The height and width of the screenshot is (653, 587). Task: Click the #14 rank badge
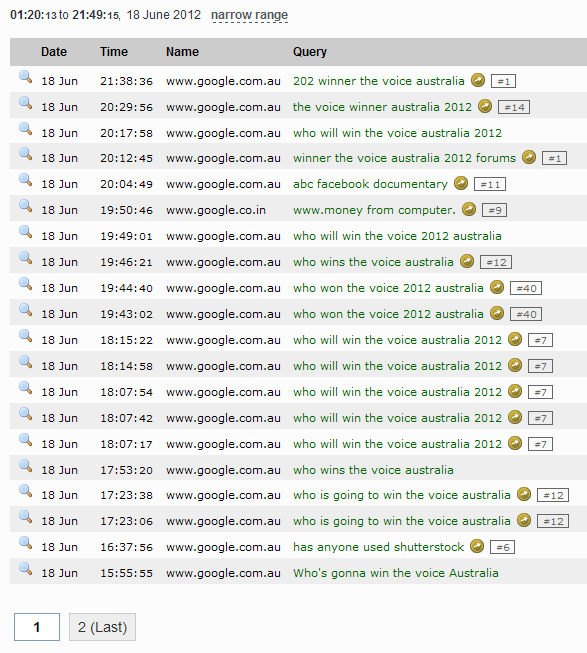point(514,107)
